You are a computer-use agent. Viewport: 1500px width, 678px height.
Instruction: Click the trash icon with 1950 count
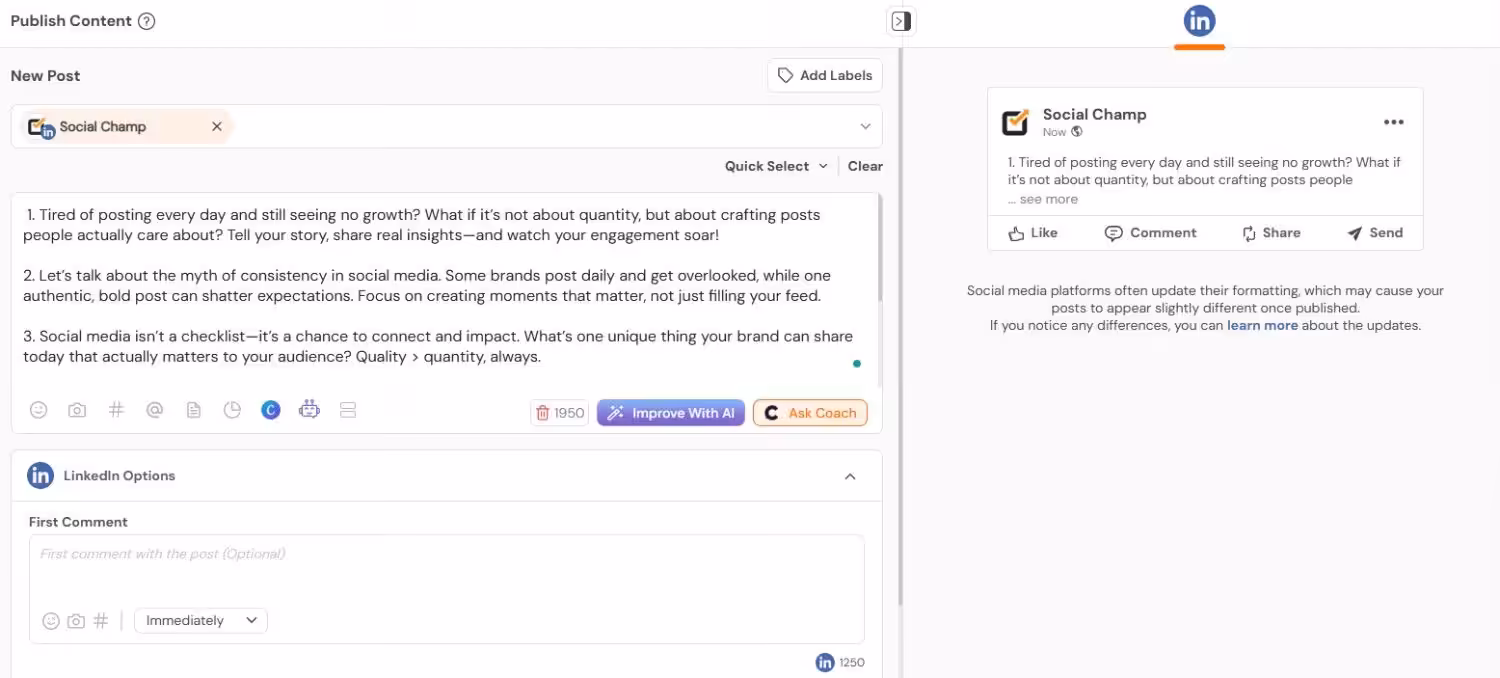[559, 413]
